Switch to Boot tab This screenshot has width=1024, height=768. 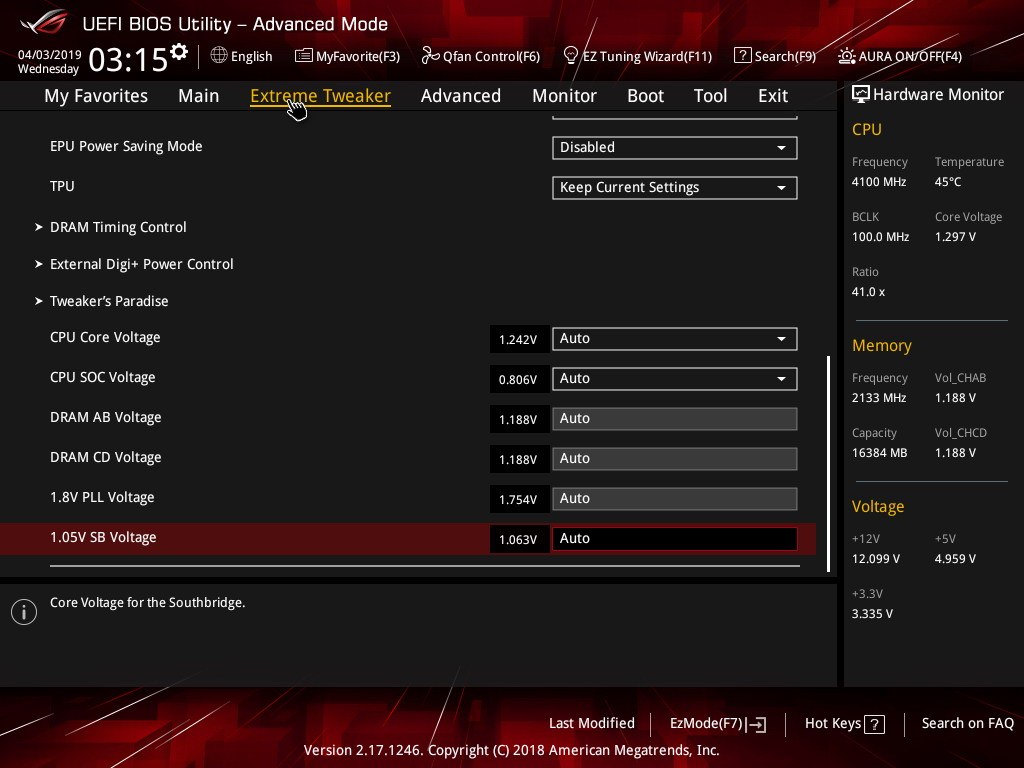pyautogui.click(x=645, y=96)
